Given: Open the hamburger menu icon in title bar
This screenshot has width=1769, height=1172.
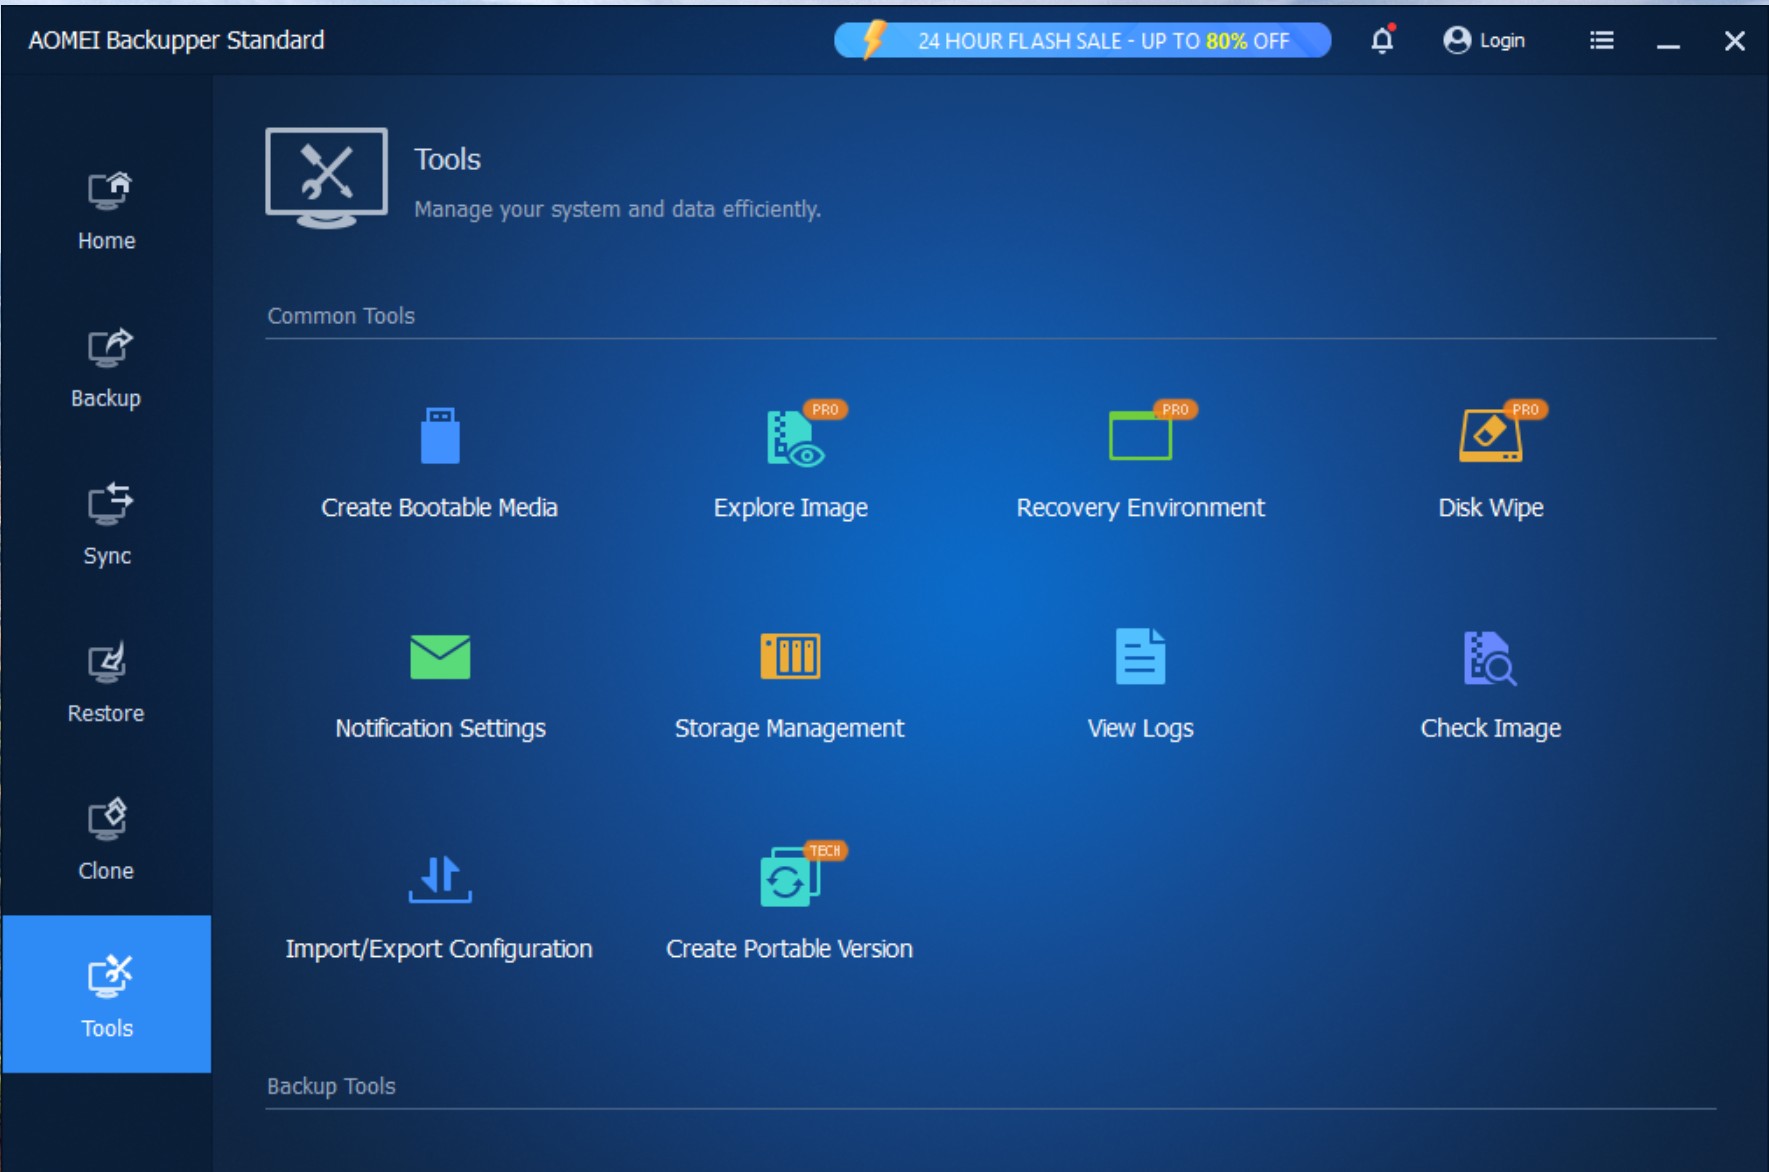Looking at the screenshot, I should [1601, 40].
